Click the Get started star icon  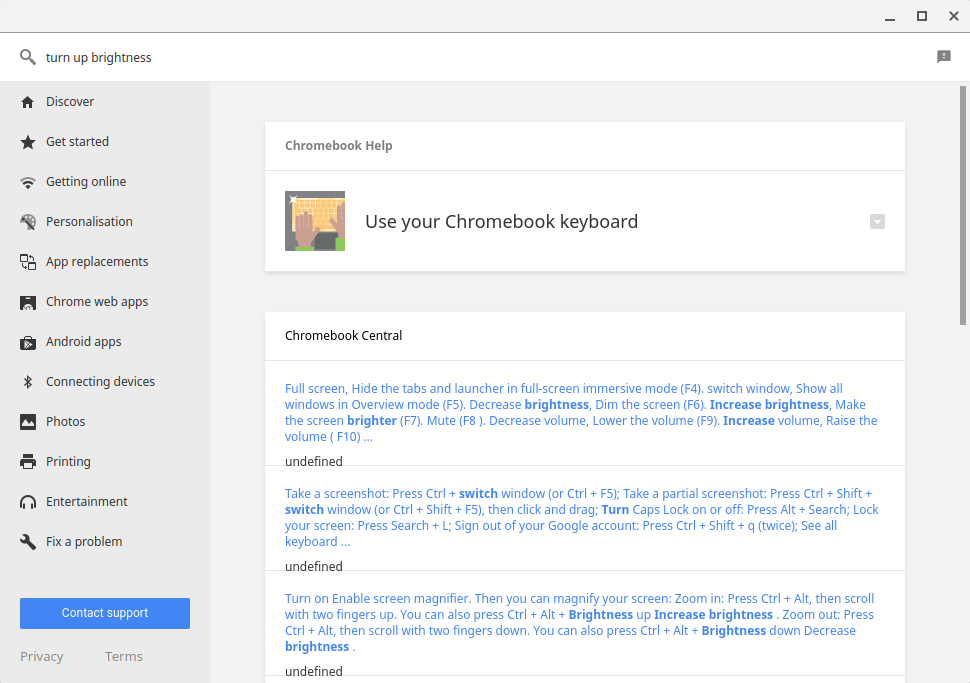coord(27,142)
